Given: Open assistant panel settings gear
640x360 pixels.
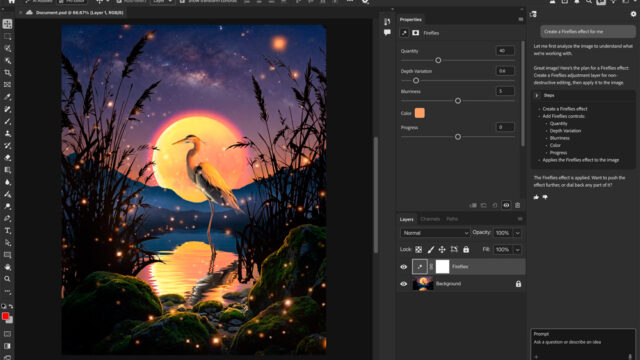Looking at the screenshot, I should coord(633,14).
